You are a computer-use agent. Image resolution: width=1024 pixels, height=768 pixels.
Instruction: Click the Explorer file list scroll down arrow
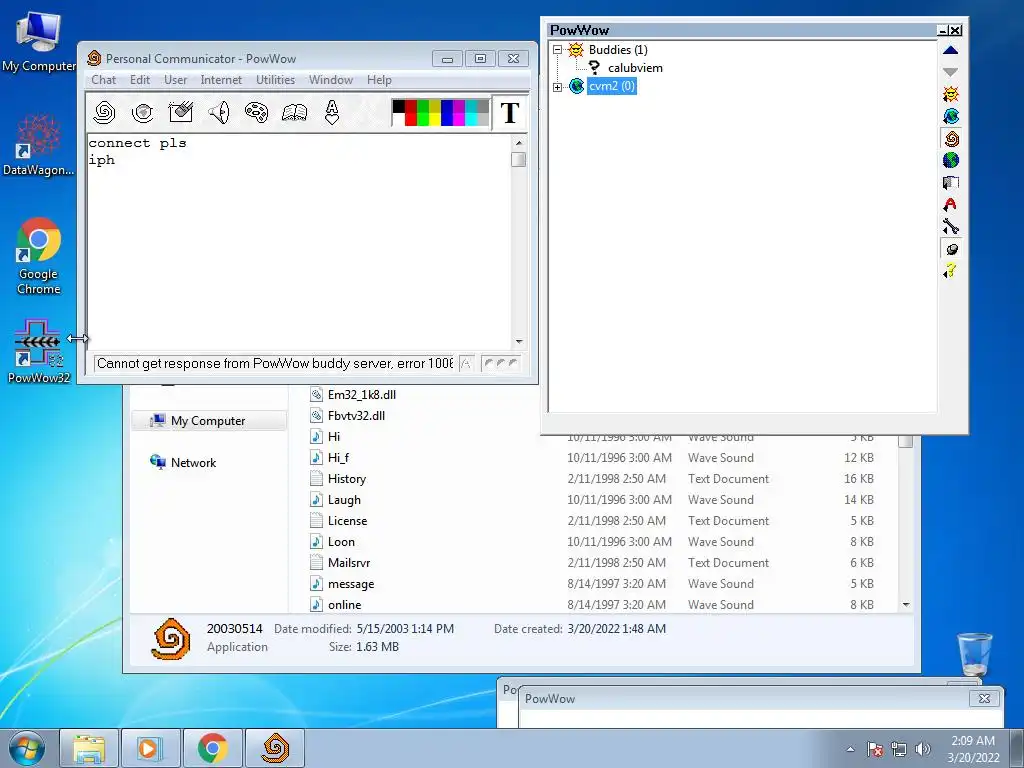(906, 605)
